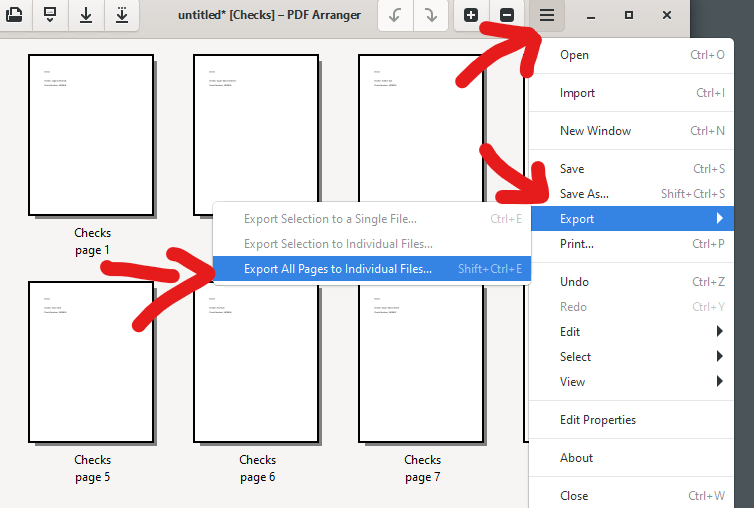This screenshot has width=754, height=508.
Task: Select Undo menu entry
Action: (x=632, y=282)
